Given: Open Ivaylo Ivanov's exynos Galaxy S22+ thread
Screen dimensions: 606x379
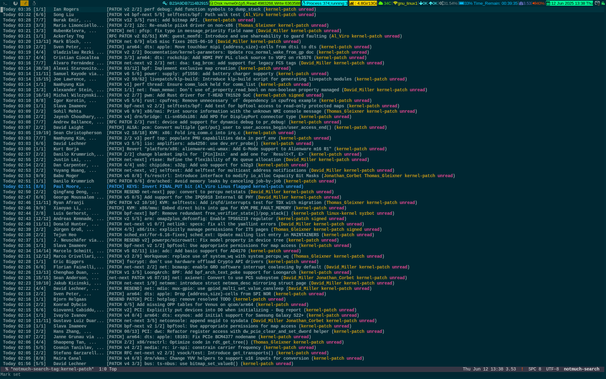Looking at the screenshot, I should tap(180, 315).
